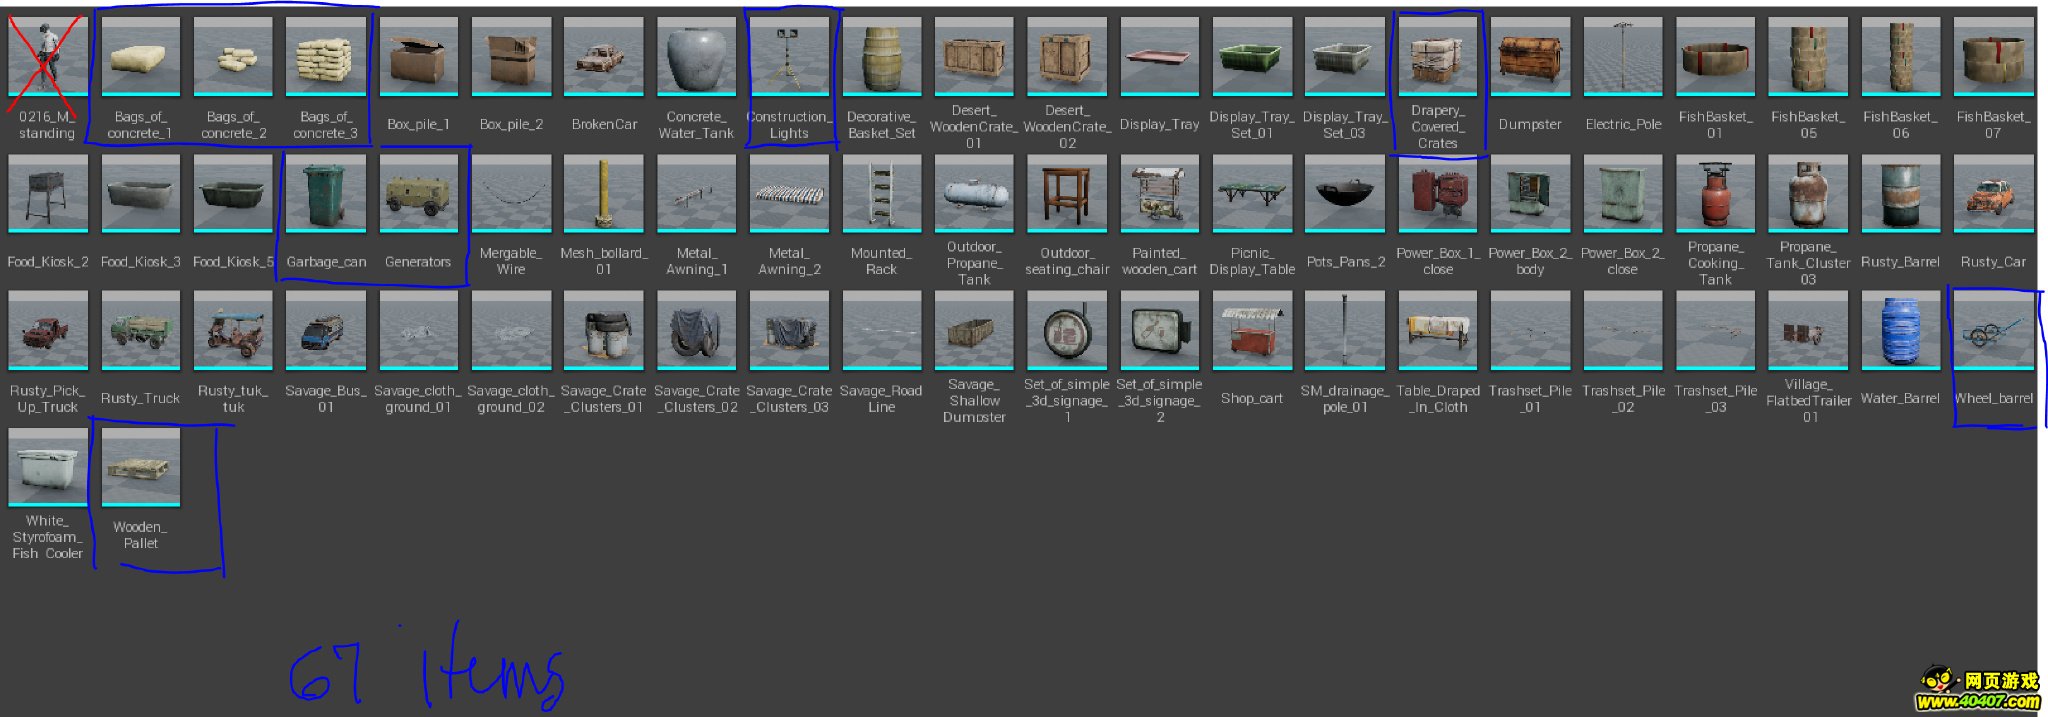Select the Shop_cart asset
This screenshot has width=2048, height=717.
click(x=1252, y=330)
